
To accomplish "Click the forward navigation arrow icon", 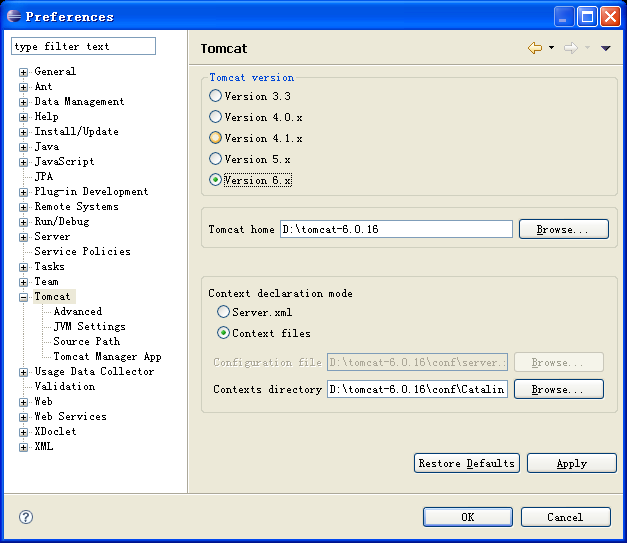I will click(571, 48).
